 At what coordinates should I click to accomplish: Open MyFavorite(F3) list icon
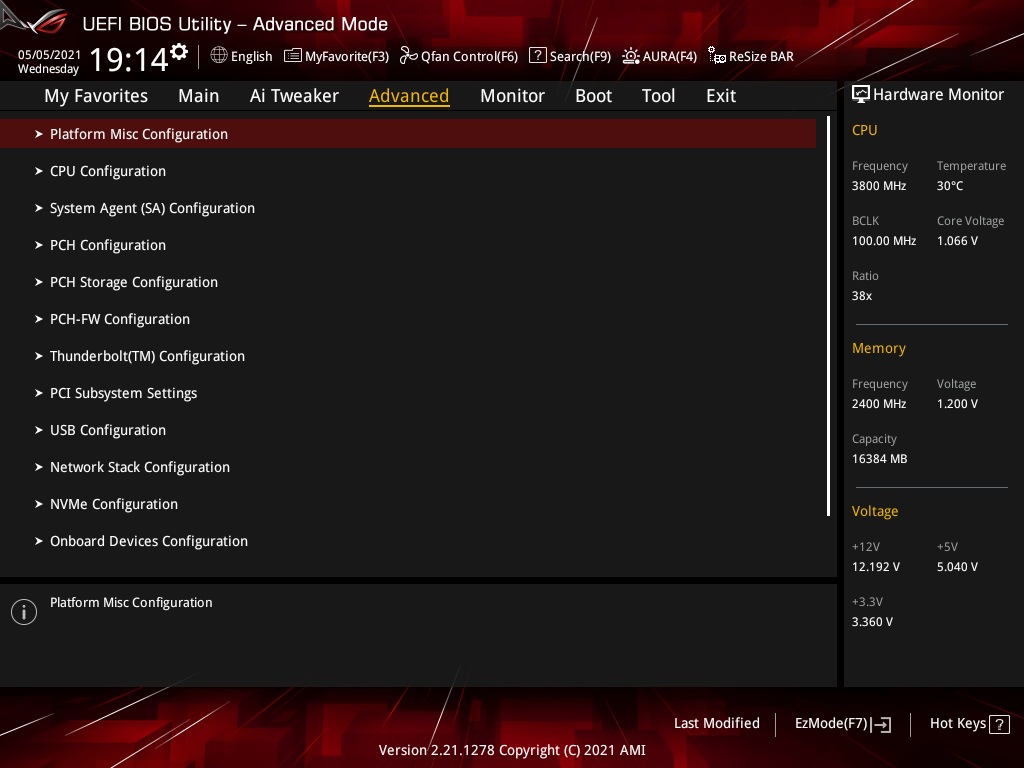pos(293,56)
